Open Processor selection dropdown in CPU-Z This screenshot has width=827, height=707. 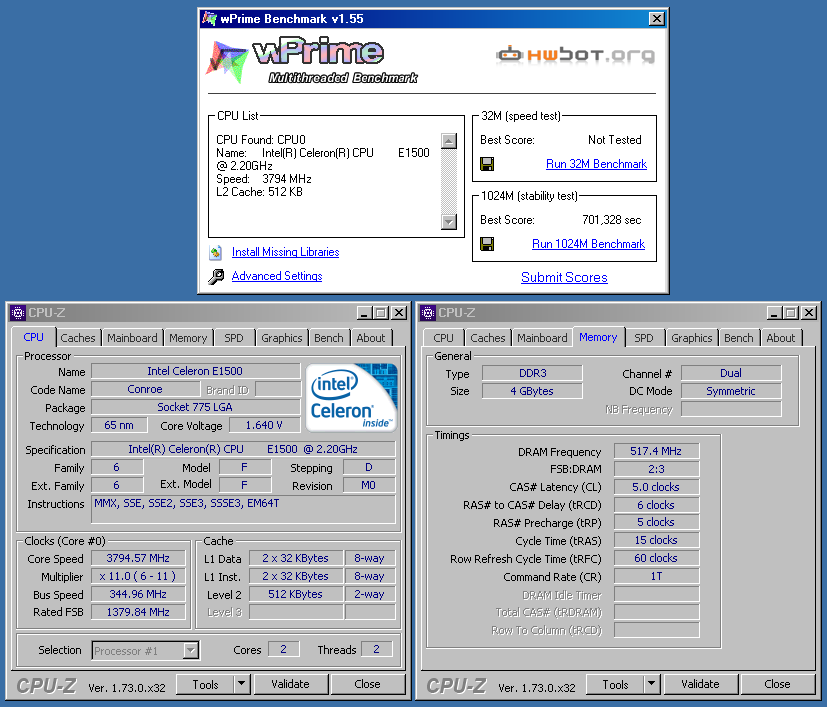point(191,651)
